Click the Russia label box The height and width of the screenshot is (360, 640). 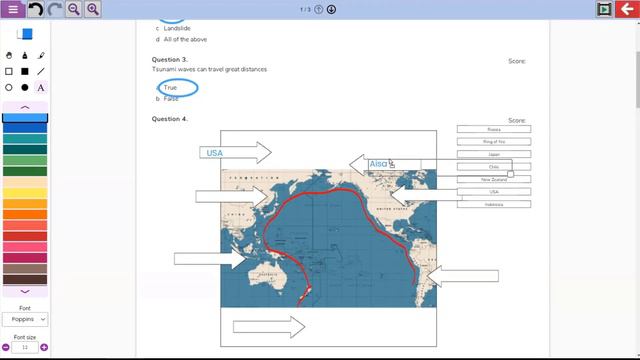pyautogui.click(x=494, y=129)
